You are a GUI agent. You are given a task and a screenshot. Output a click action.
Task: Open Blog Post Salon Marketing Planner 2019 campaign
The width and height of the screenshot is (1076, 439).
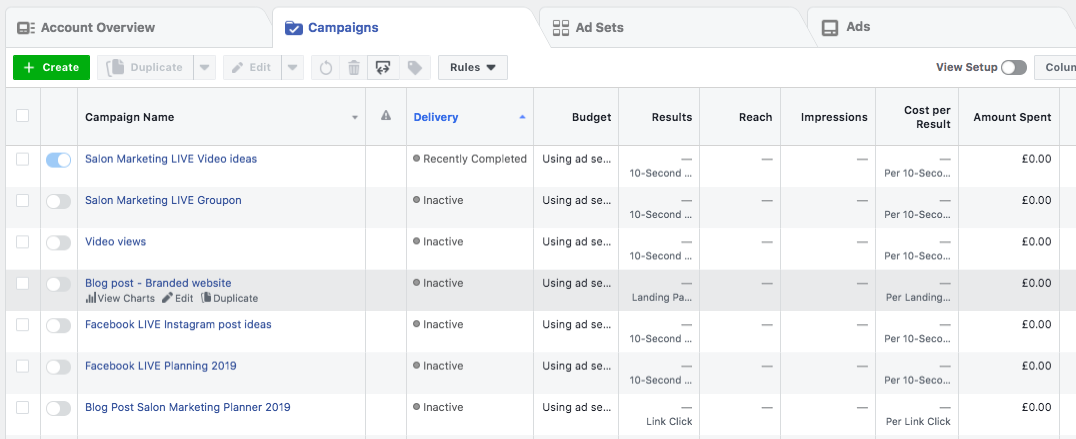pyautogui.click(x=187, y=407)
